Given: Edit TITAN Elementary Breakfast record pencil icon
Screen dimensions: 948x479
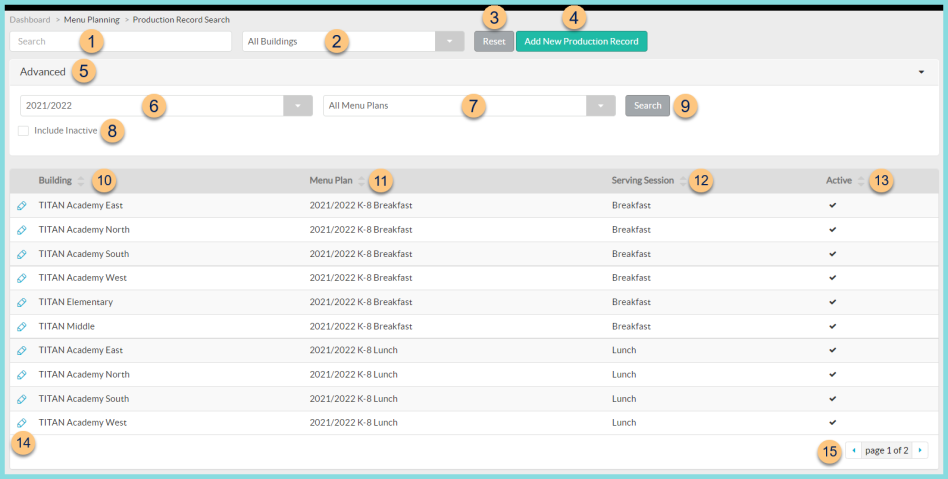Looking at the screenshot, I should tap(22, 302).
